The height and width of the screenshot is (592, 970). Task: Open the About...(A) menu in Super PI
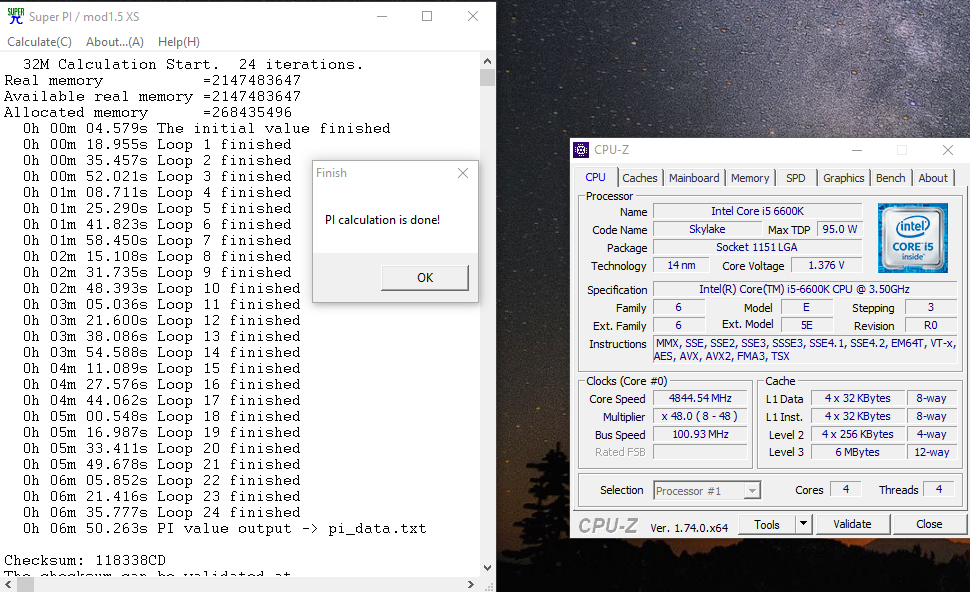click(x=115, y=41)
